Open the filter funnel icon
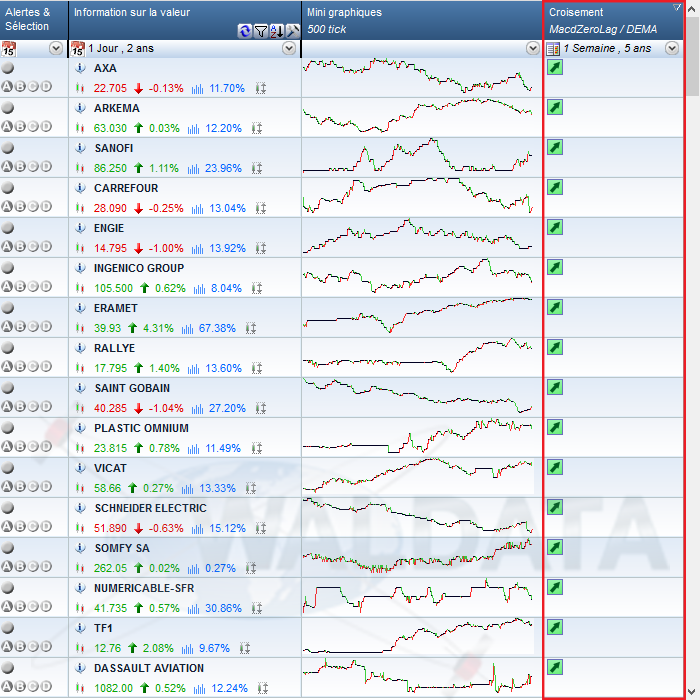Screen dimensions: 700x700 [260, 31]
